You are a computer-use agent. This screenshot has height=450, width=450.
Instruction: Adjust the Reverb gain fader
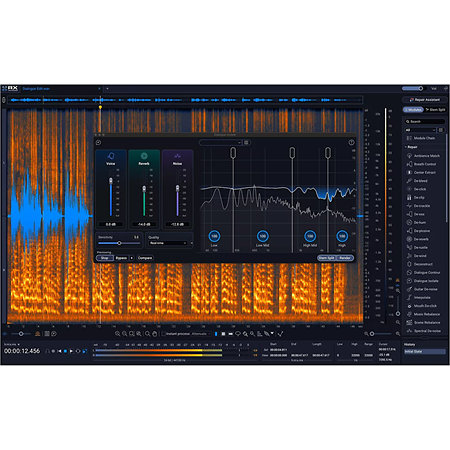pos(144,189)
